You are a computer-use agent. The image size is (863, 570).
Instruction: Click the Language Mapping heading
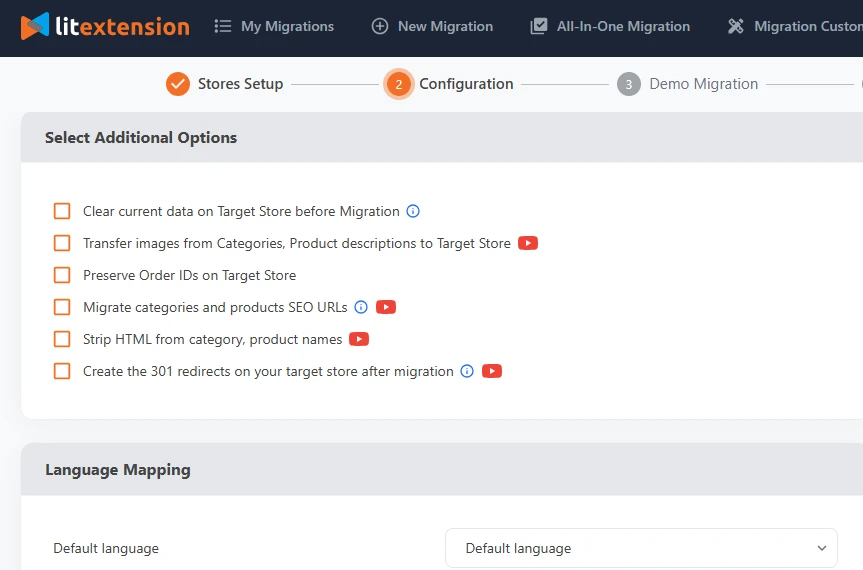tap(118, 470)
